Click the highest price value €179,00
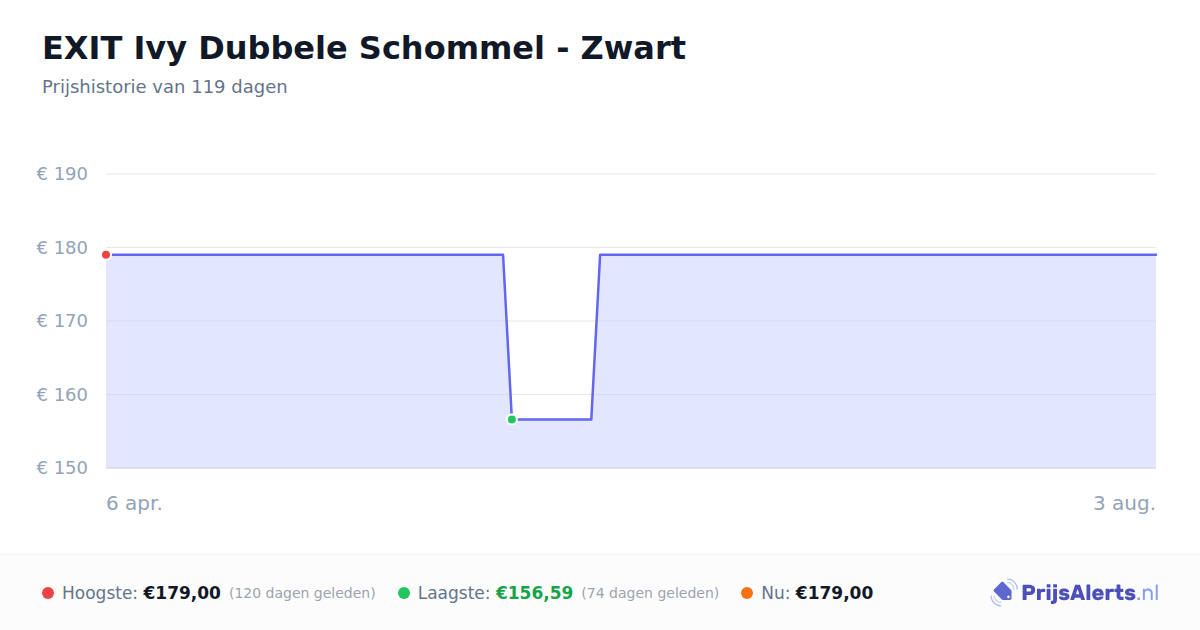This screenshot has height=630, width=1200. coord(182,593)
